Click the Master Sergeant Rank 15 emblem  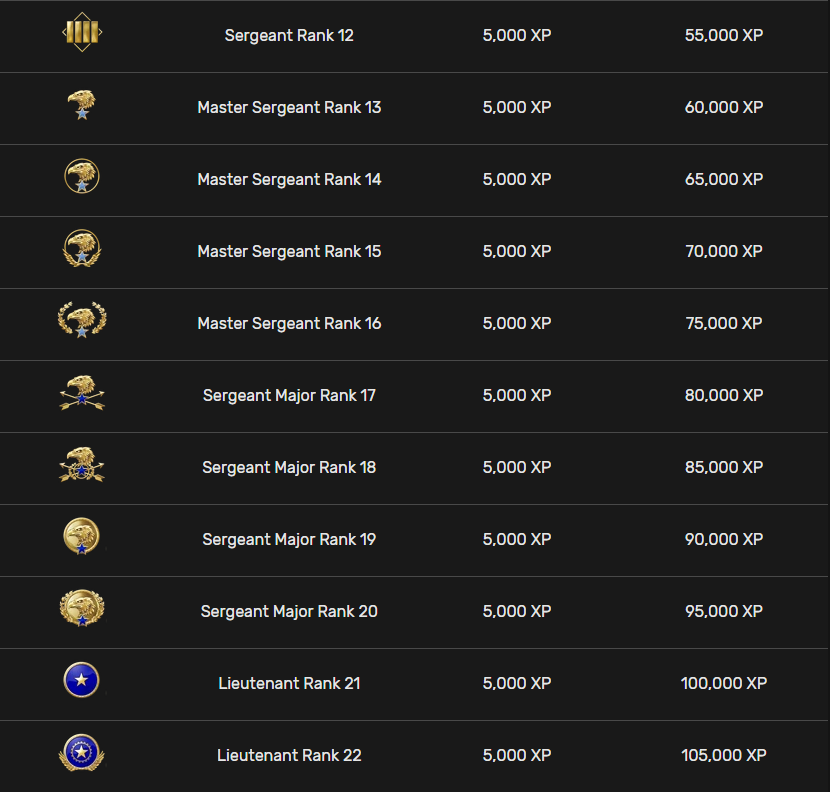82,249
